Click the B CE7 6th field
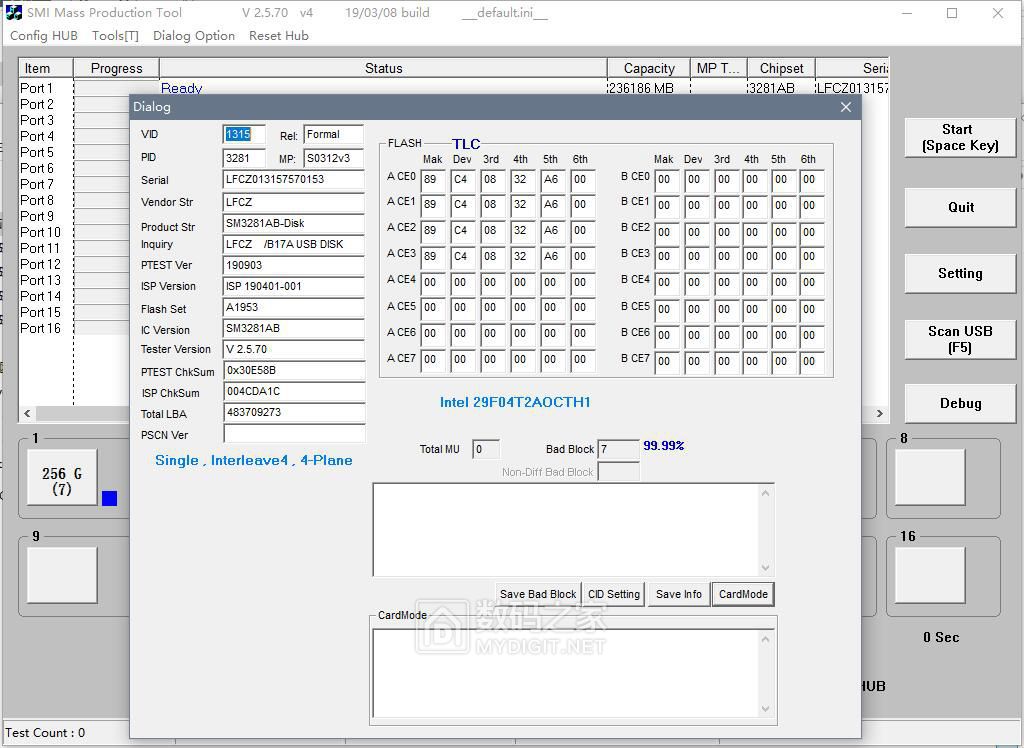 [811, 361]
